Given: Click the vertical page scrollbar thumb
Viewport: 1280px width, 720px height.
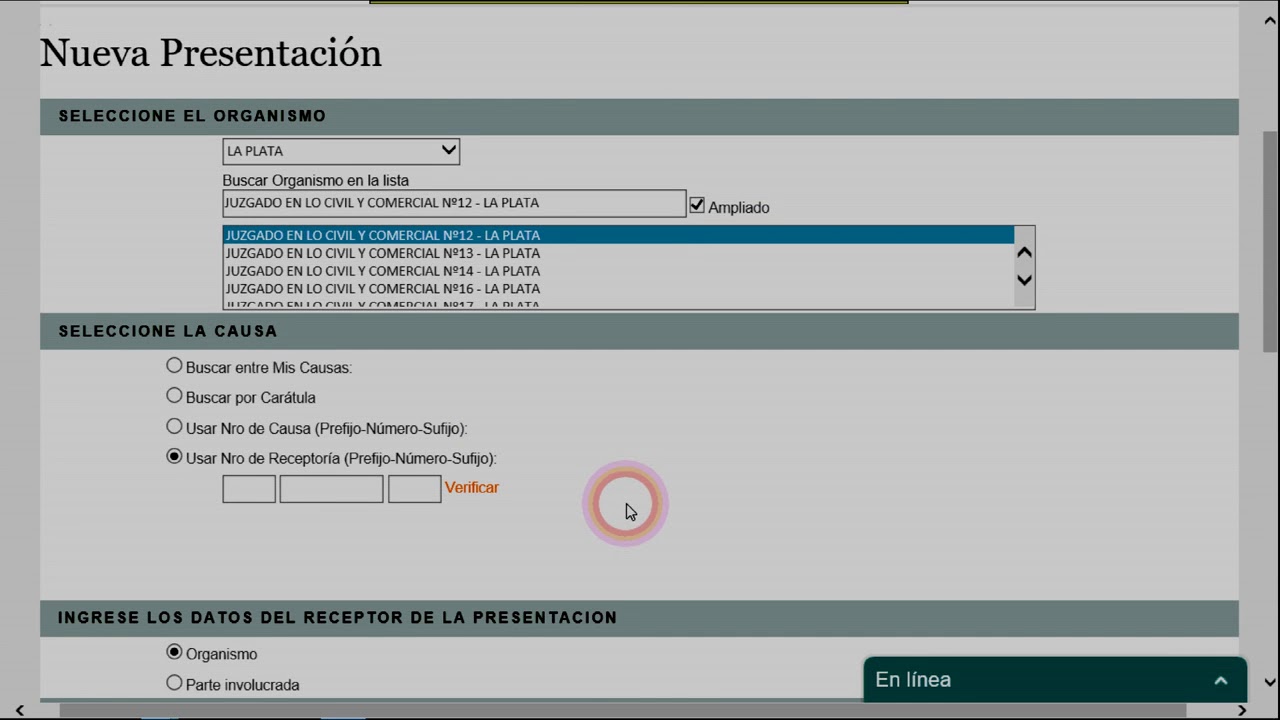Looking at the screenshot, I should 1270,241.
